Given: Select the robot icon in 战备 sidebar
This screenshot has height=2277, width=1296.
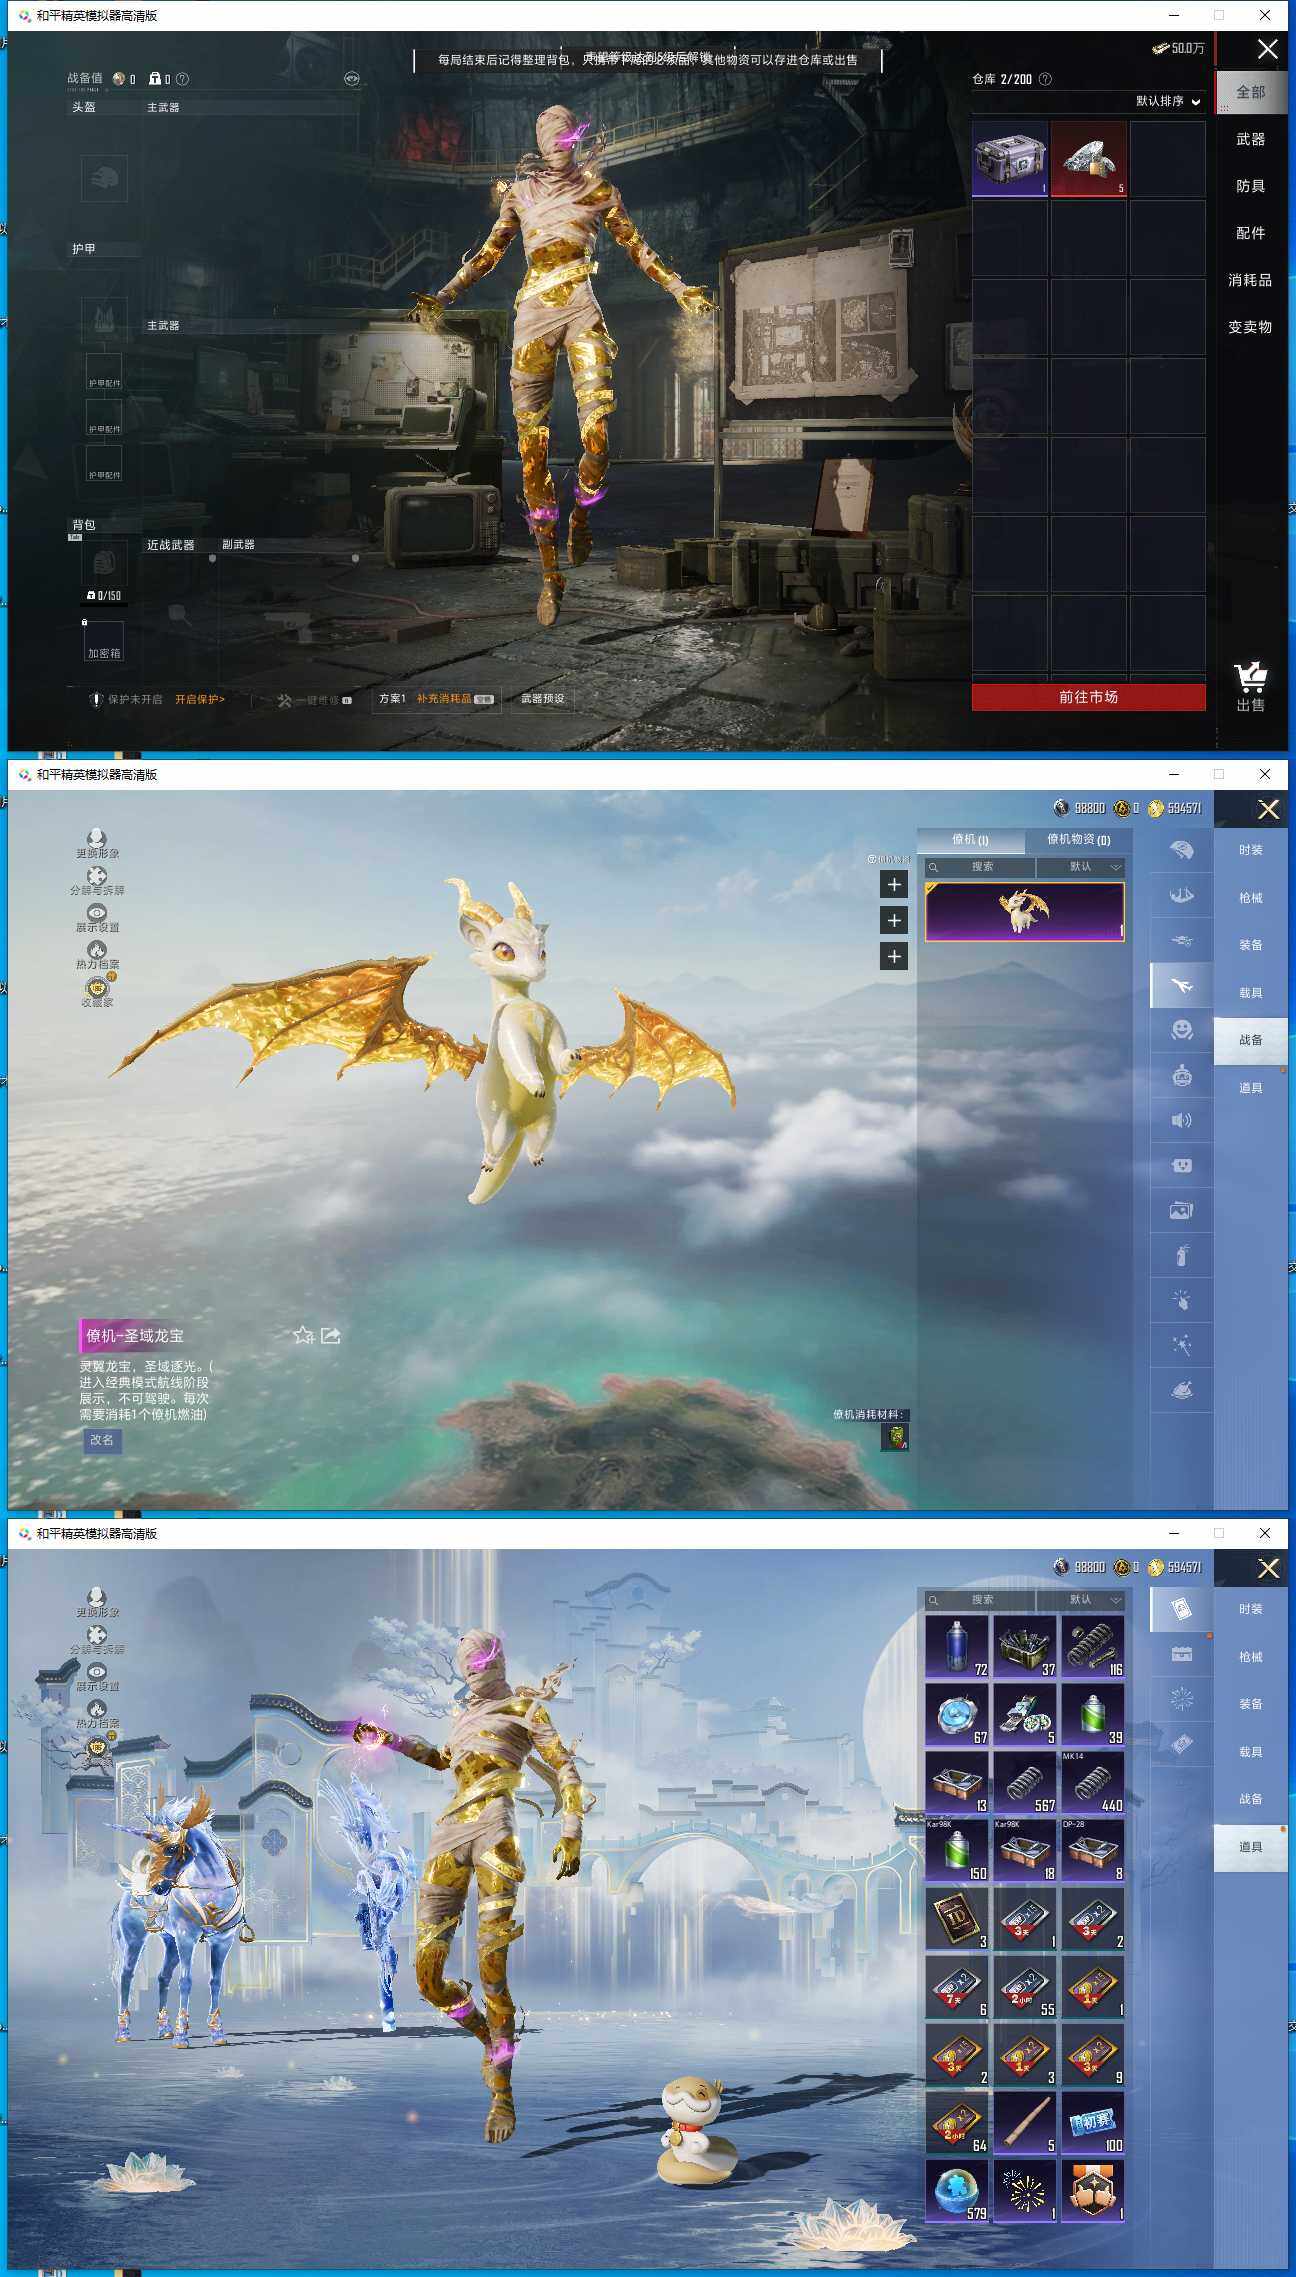Looking at the screenshot, I should point(1182,1076).
